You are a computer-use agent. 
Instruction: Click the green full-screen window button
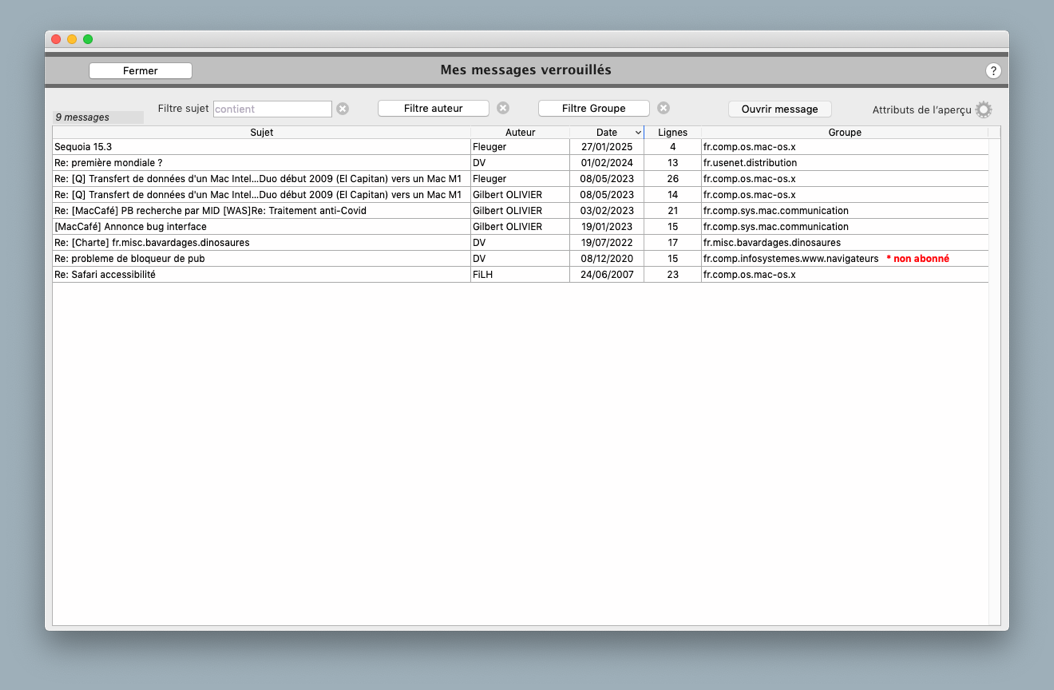click(88, 39)
